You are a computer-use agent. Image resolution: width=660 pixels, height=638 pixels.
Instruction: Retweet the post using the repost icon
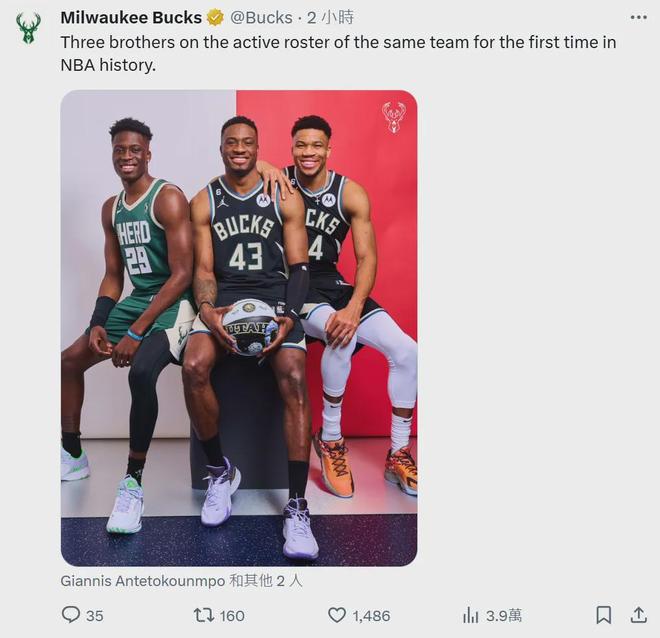tap(203, 615)
